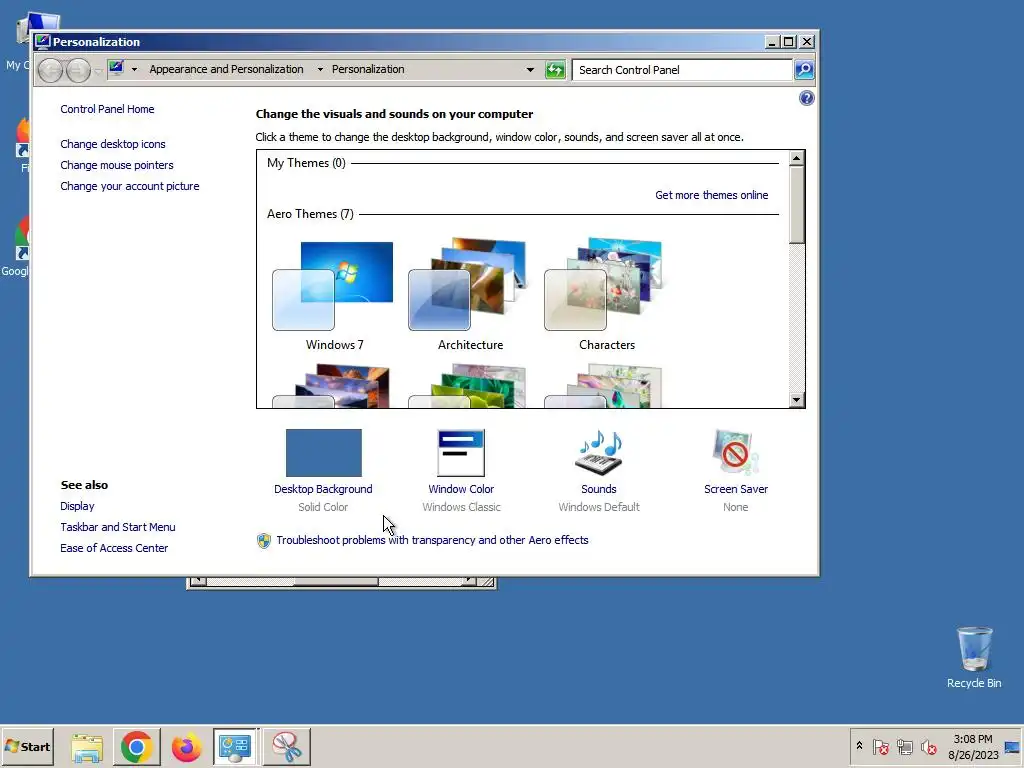Select the Characters theme
The height and width of the screenshot is (768, 1024).
(x=606, y=296)
